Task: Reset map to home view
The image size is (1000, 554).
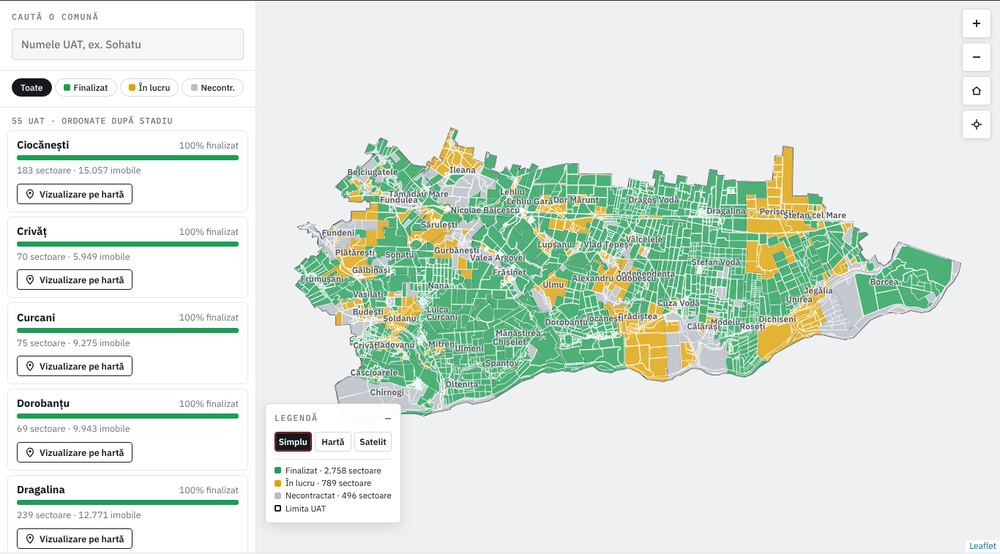Action: click(976, 91)
